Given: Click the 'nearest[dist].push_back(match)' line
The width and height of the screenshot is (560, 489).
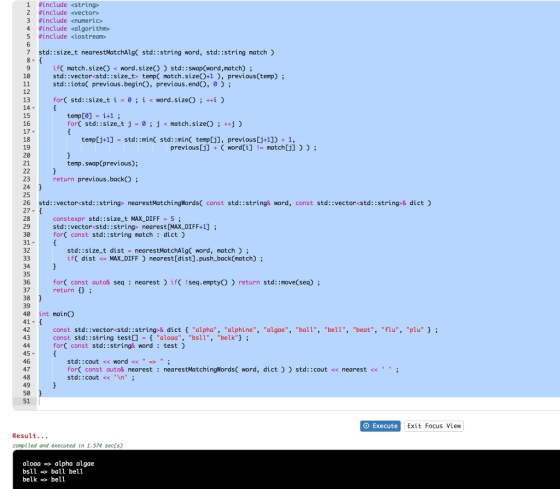Looking at the screenshot, I should pyautogui.click(x=165, y=259).
